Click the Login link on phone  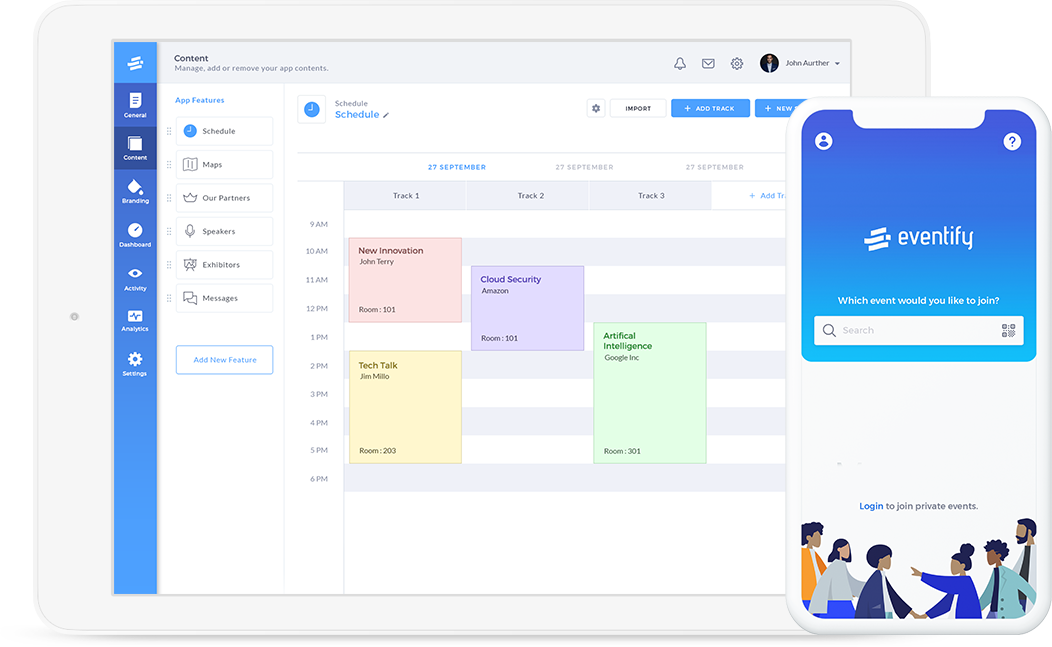coord(870,506)
